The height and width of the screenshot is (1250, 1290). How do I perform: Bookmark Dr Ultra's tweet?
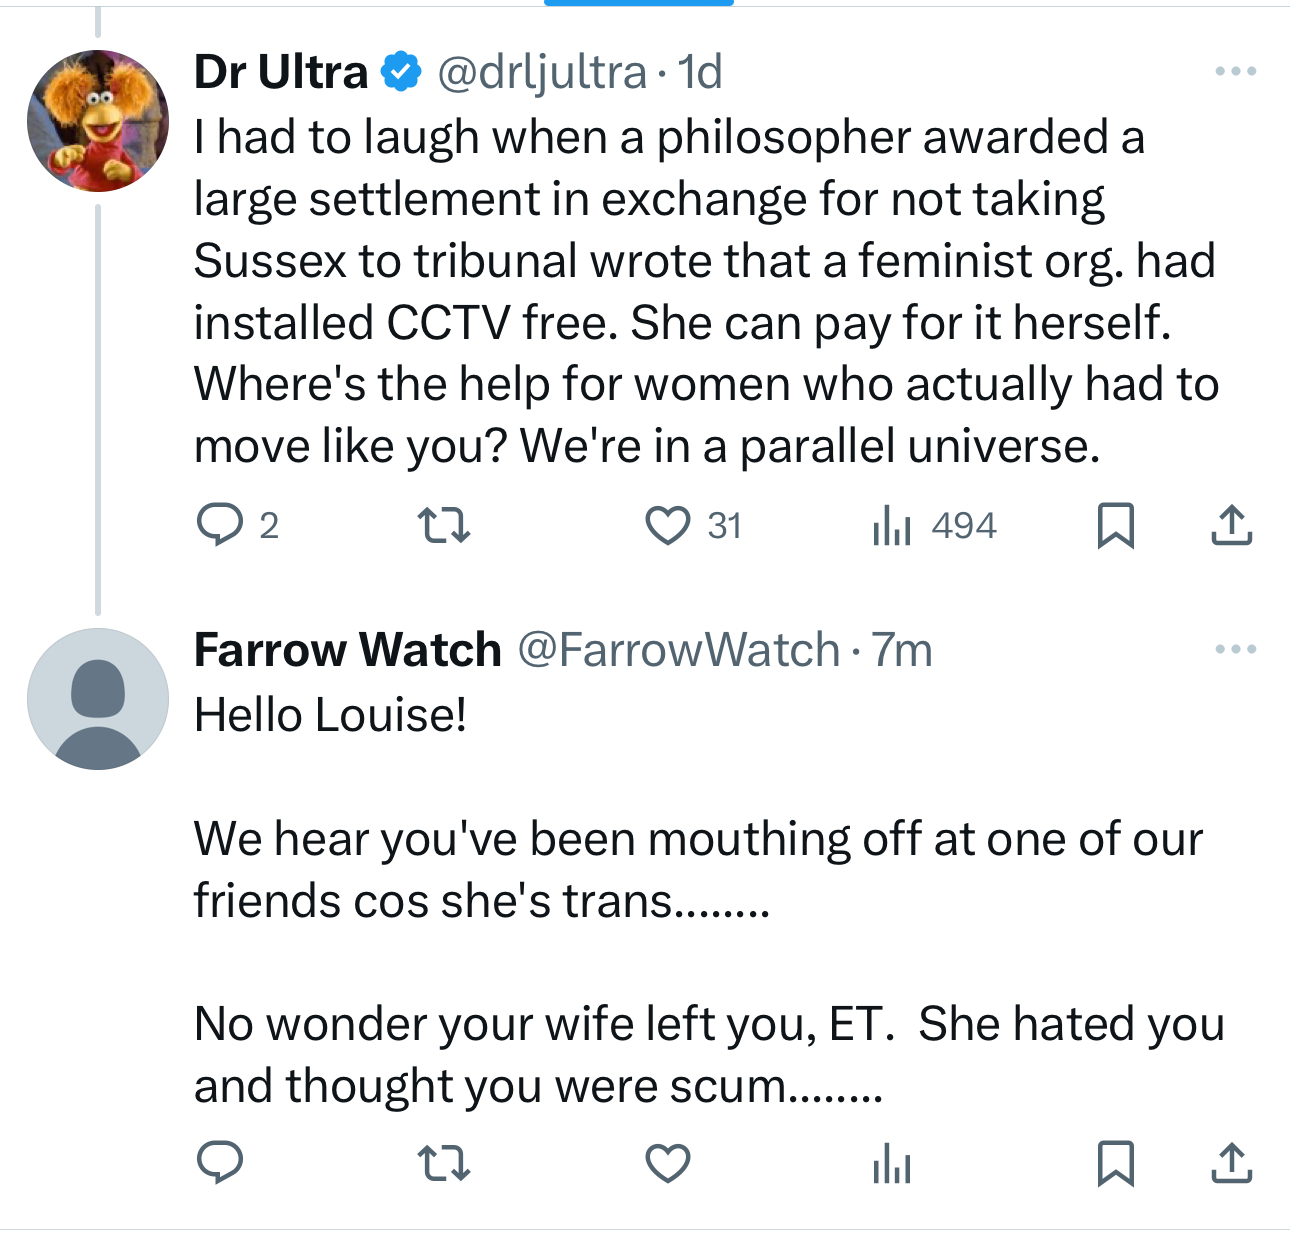(x=1115, y=525)
